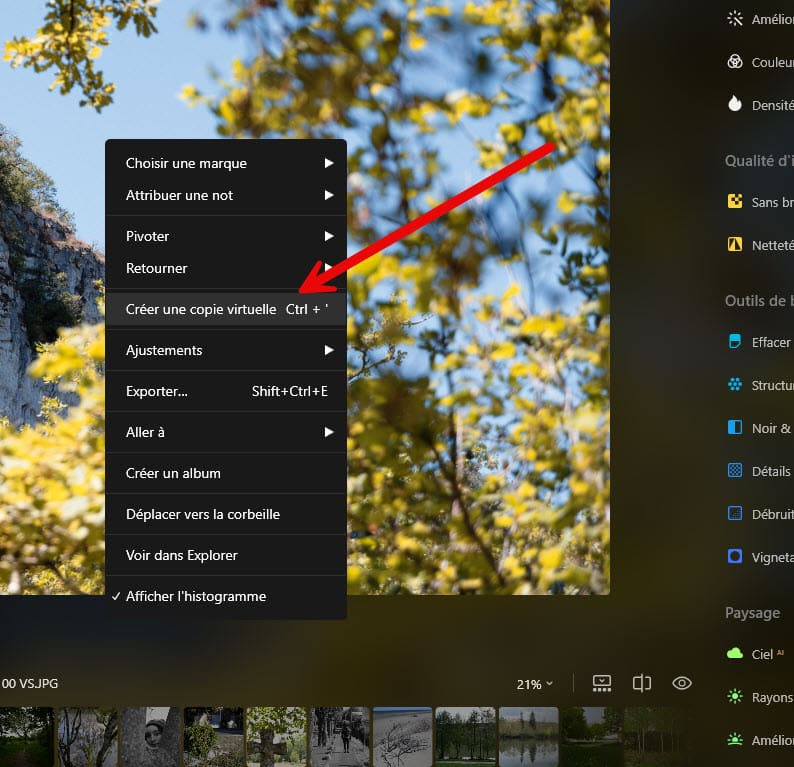Expand the Aller à submenu arrow
The width and height of the screenshot is (794, 767).
click(329, 432)
